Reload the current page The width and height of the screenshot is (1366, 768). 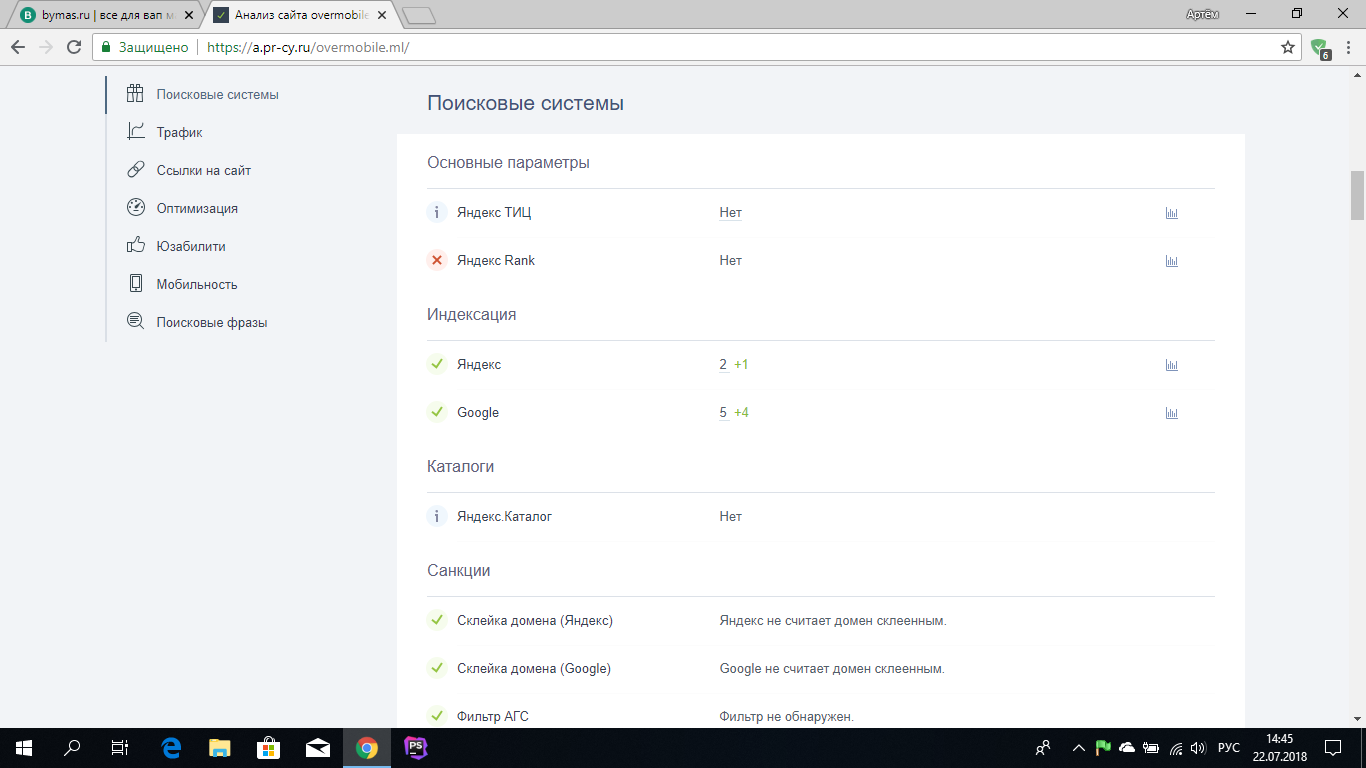[x=73, y=47]
